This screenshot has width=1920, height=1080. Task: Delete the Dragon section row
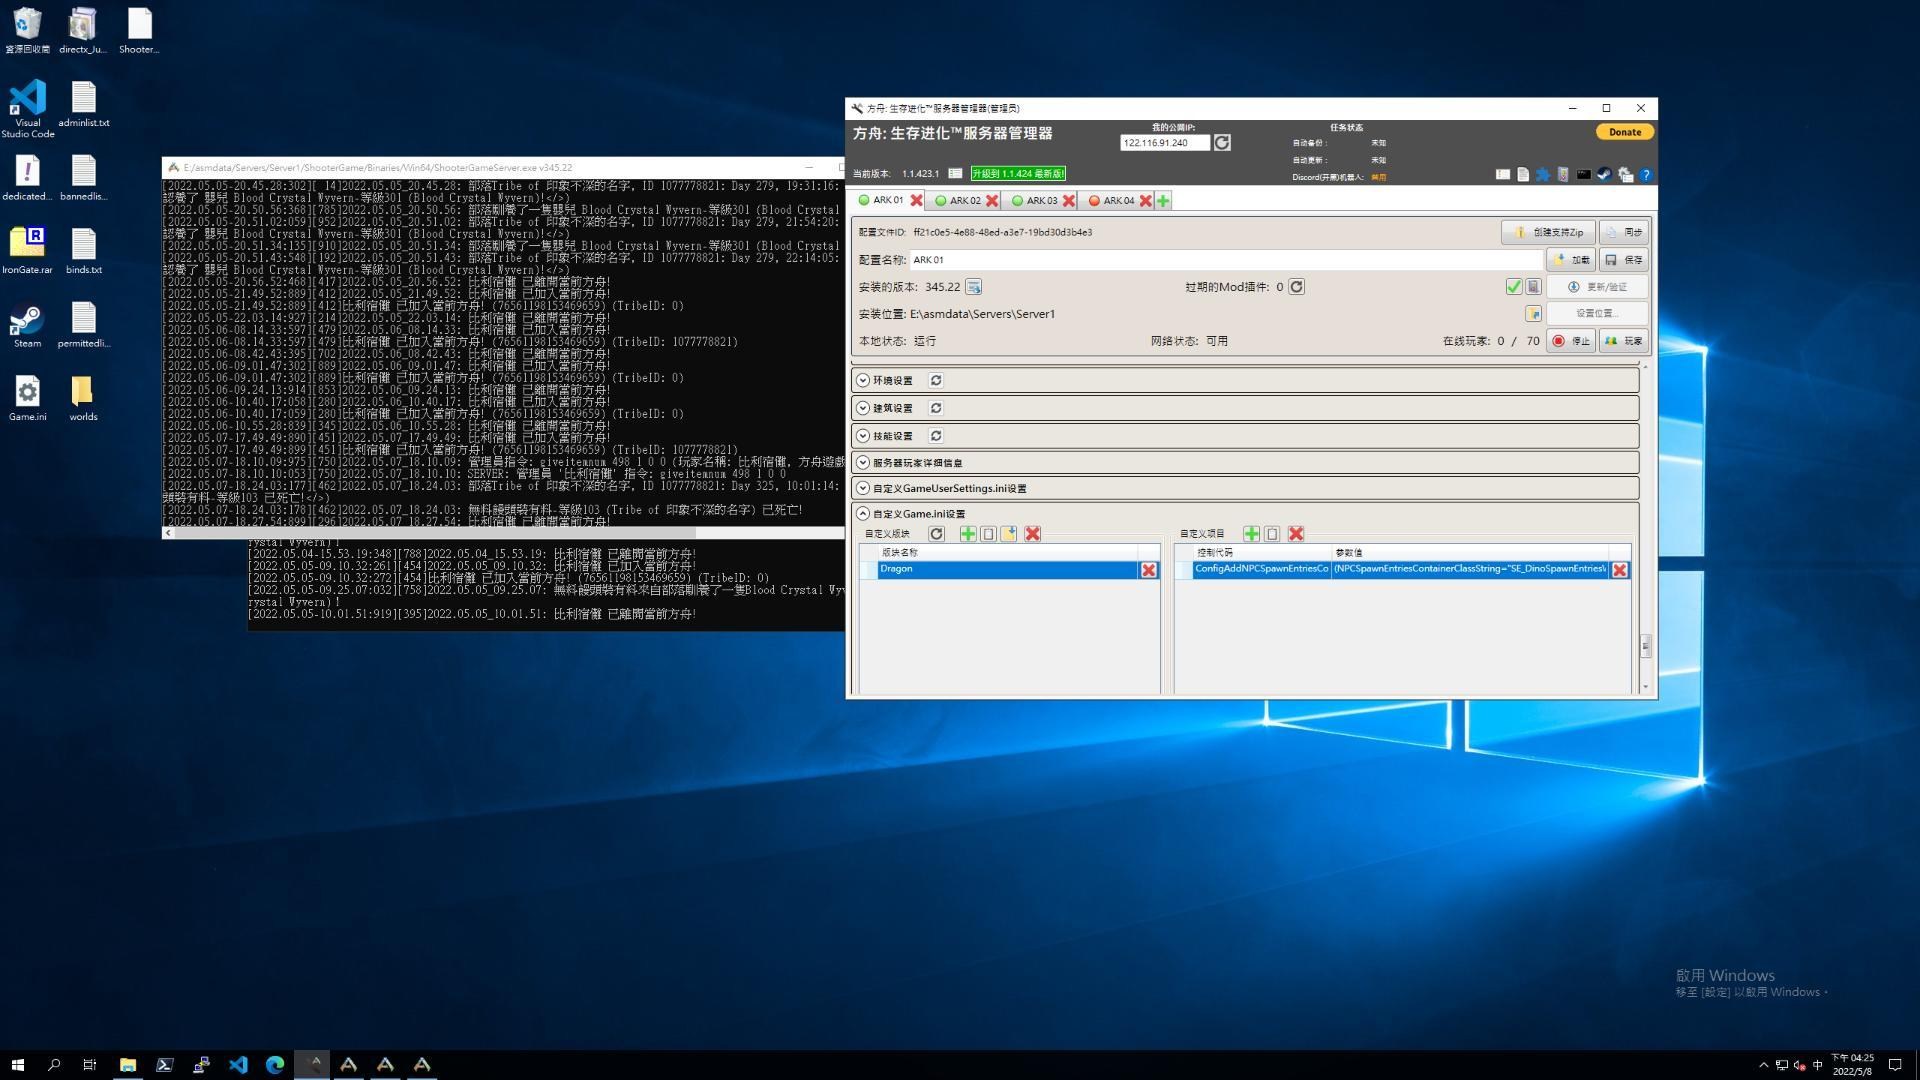click(x=1149, y=570)
